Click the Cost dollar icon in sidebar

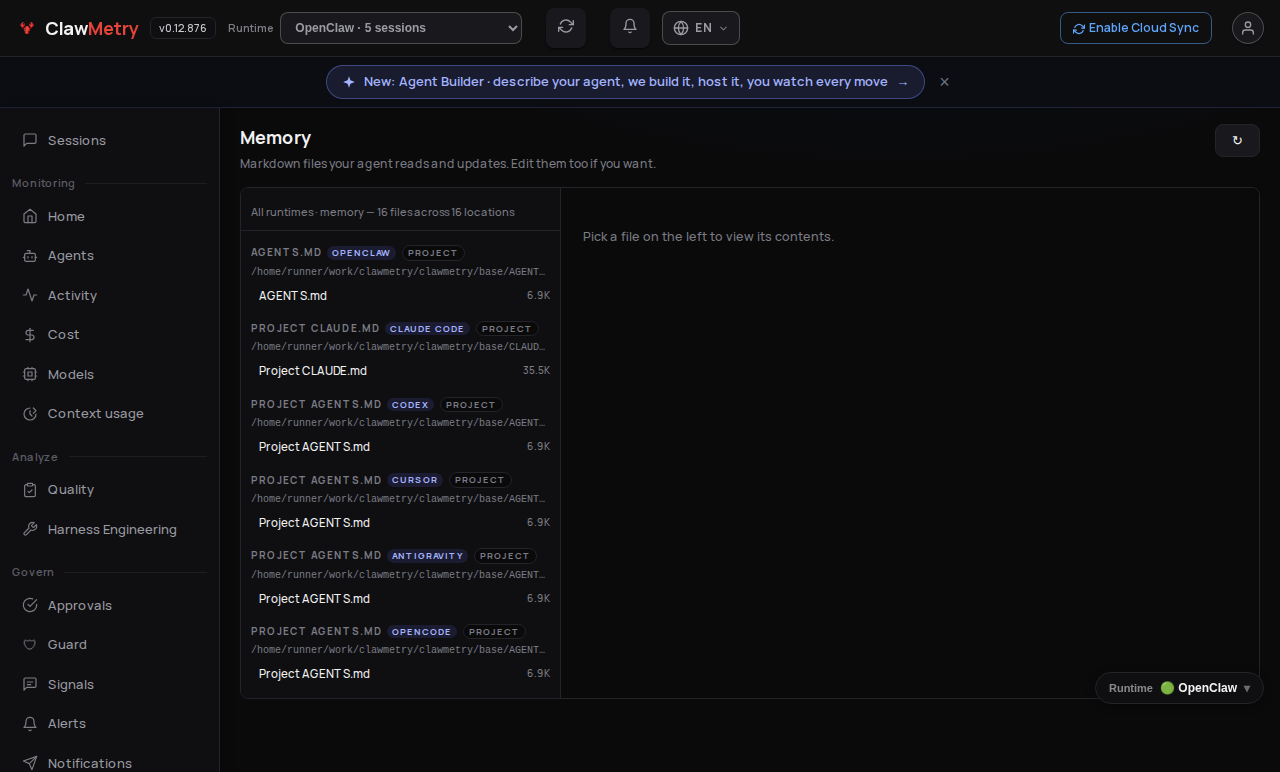click(30, 335)
